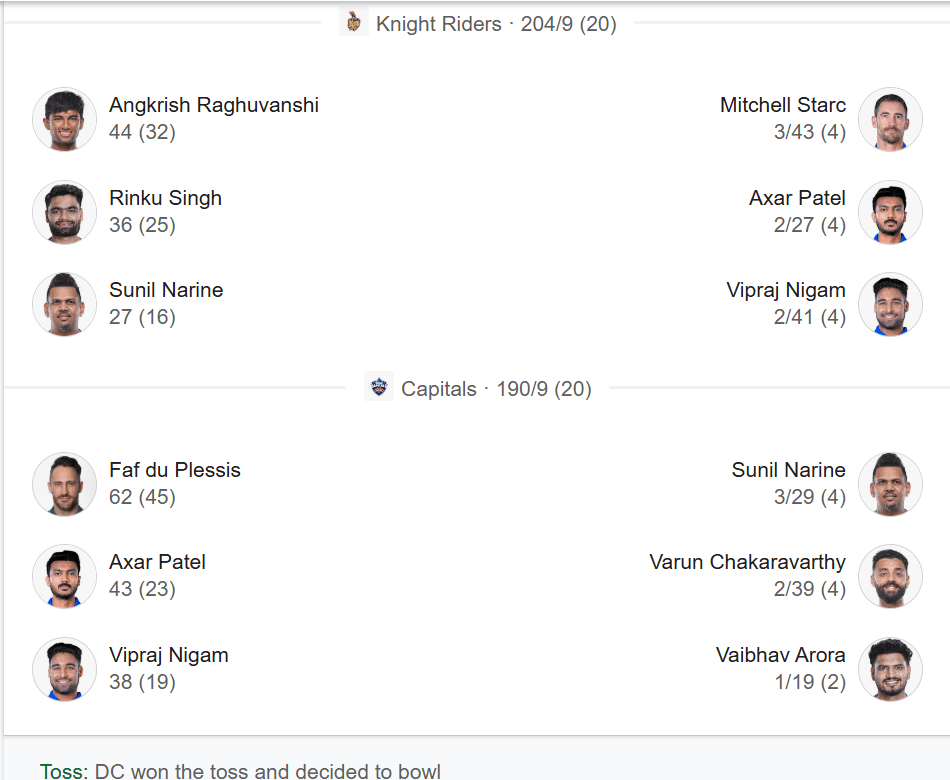Select Sunil Narine in Knight Riders batting
This screenshot has height=780, width=950.
(x=166, y=290)
